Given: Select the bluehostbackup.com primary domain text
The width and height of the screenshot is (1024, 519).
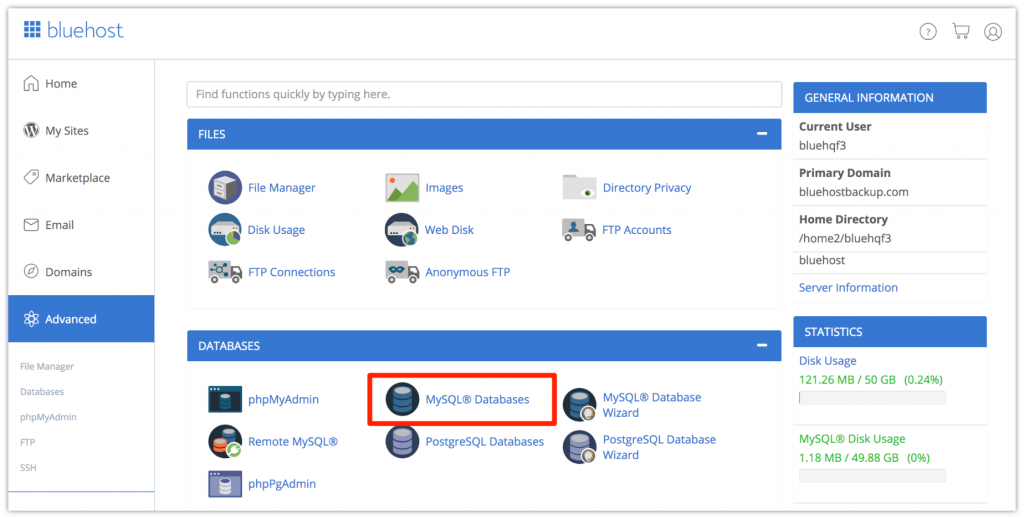Looking at the screenshot, I should pyautogui.click(x=854, y=193).
